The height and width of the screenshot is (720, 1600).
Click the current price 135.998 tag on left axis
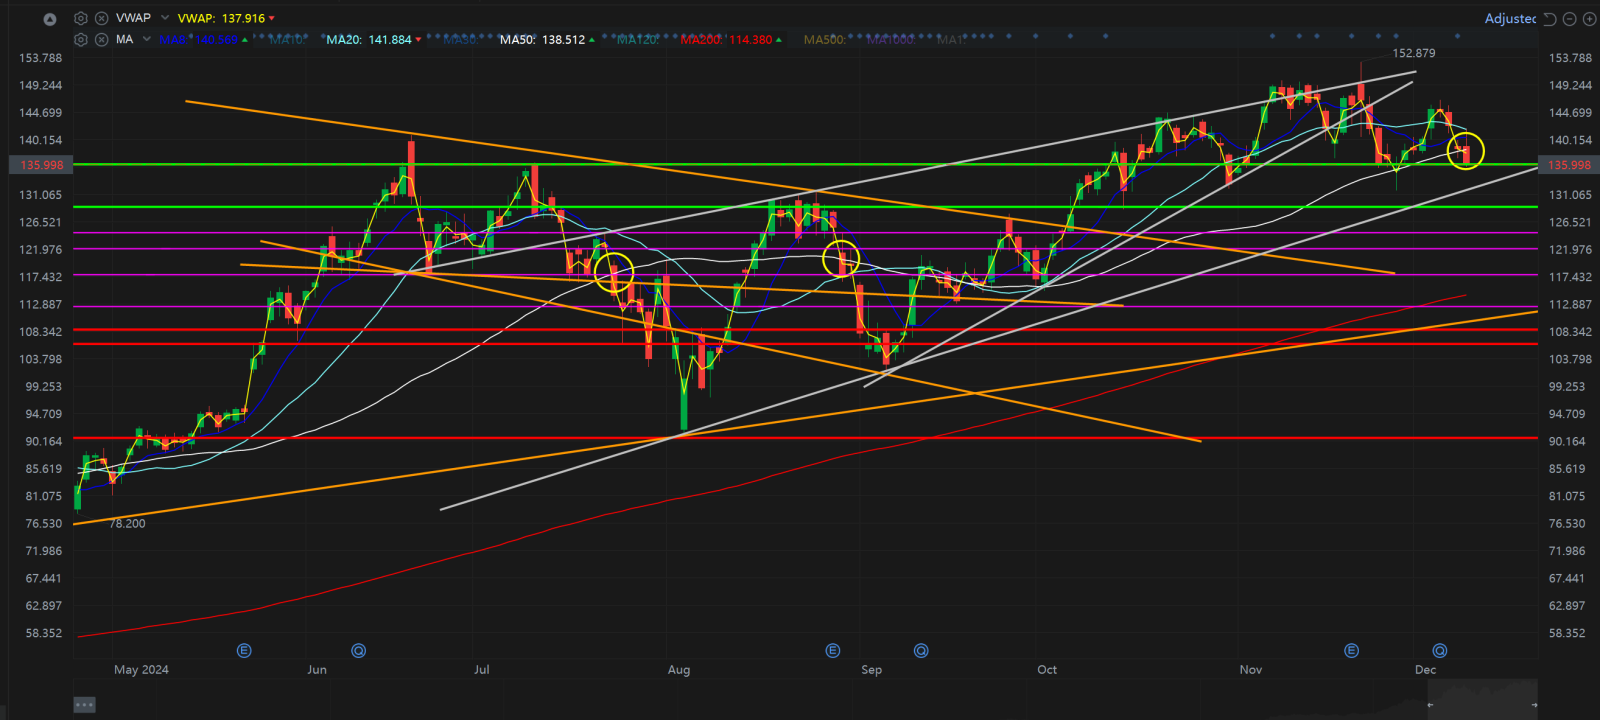41,165
